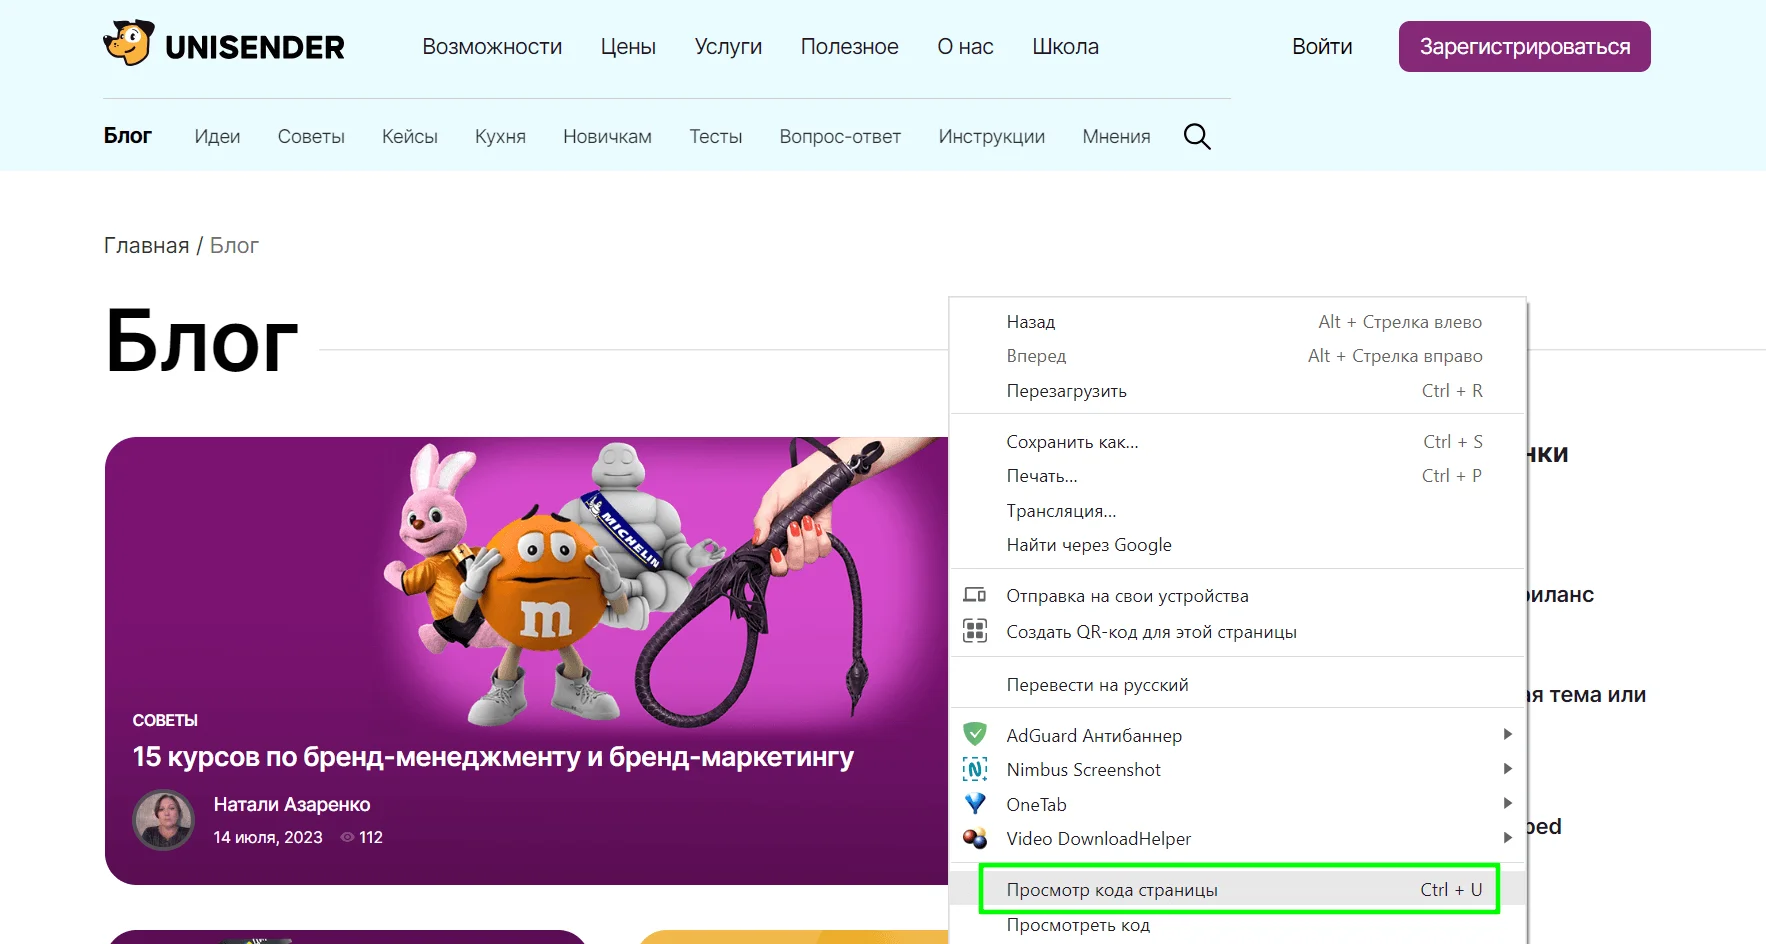
Task: Go to the Услуги section
Action: [728, 47]
